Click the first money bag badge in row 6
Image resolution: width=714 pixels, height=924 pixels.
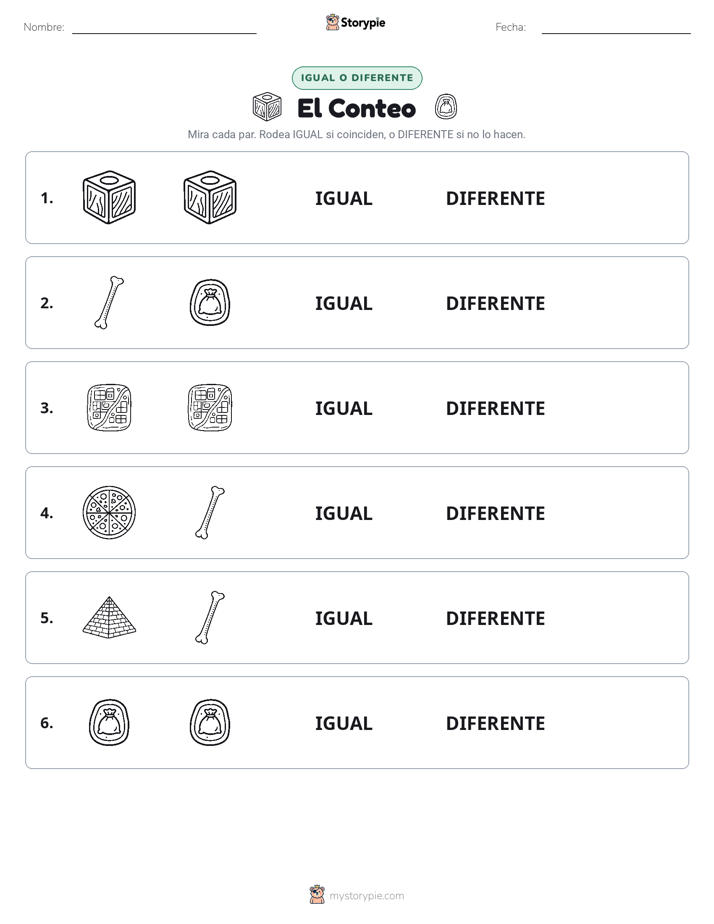coord(109,722)
